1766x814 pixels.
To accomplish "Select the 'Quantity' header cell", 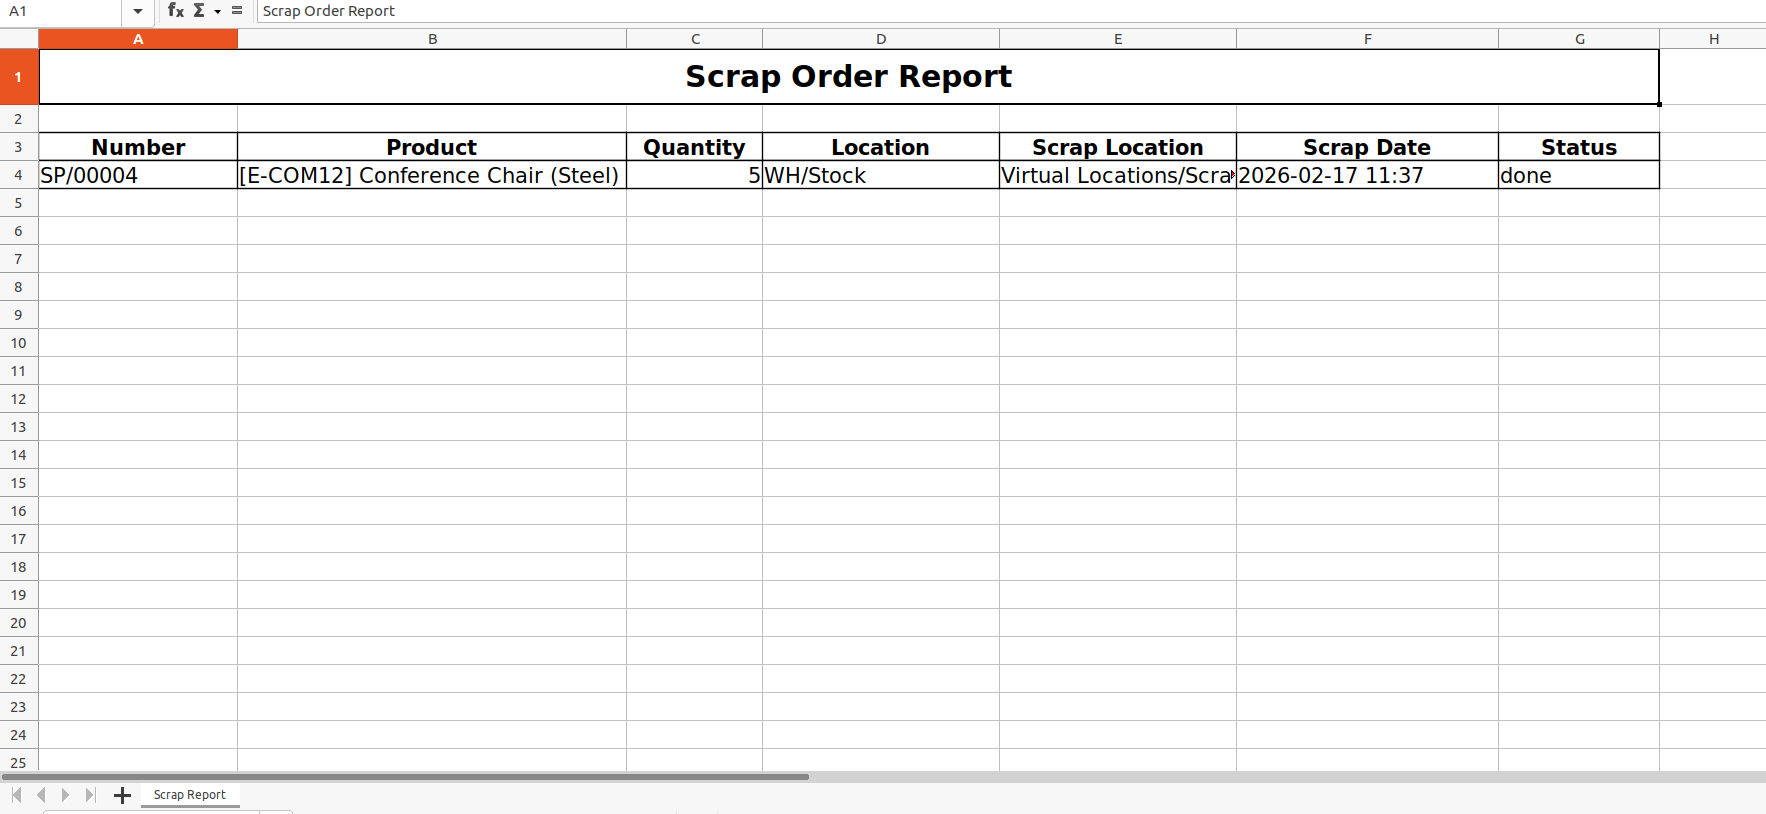I will (x=695, y=147).
